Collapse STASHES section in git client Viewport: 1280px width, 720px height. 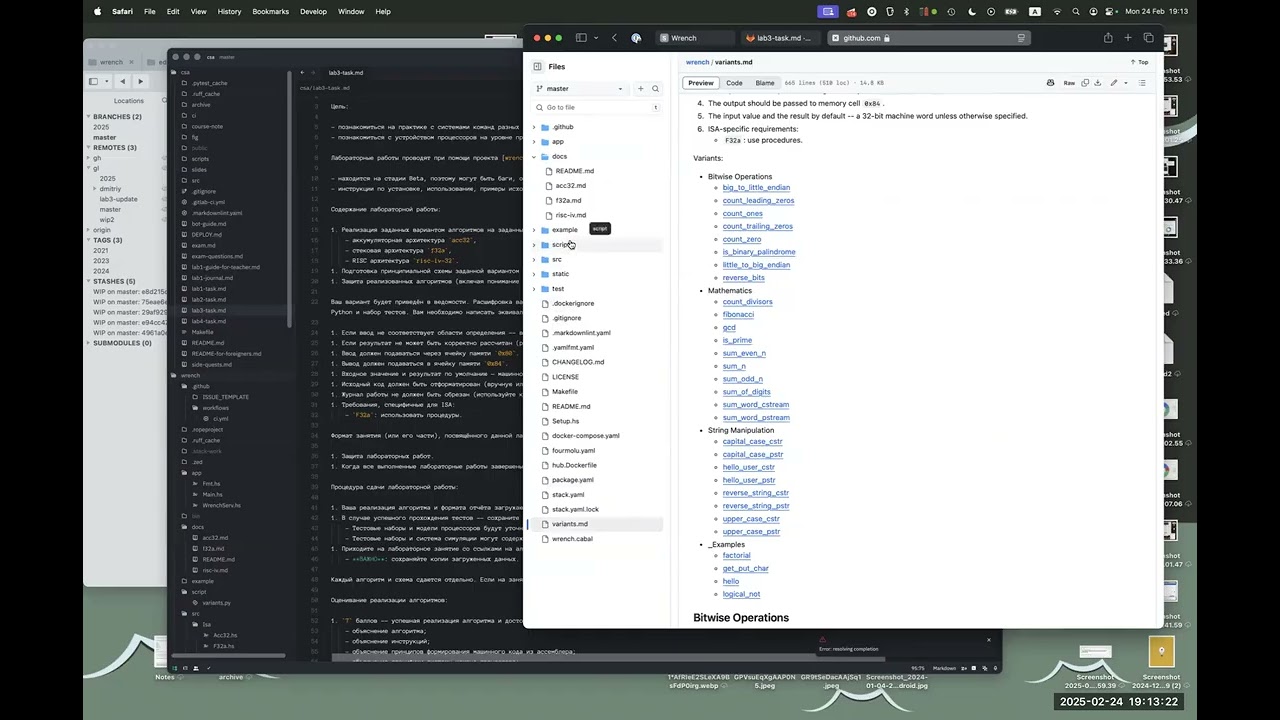coord(88,281)
